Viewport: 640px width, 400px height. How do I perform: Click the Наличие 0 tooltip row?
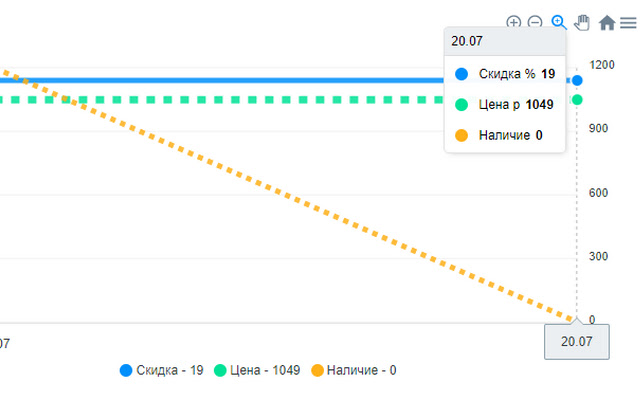pos(505,135)
